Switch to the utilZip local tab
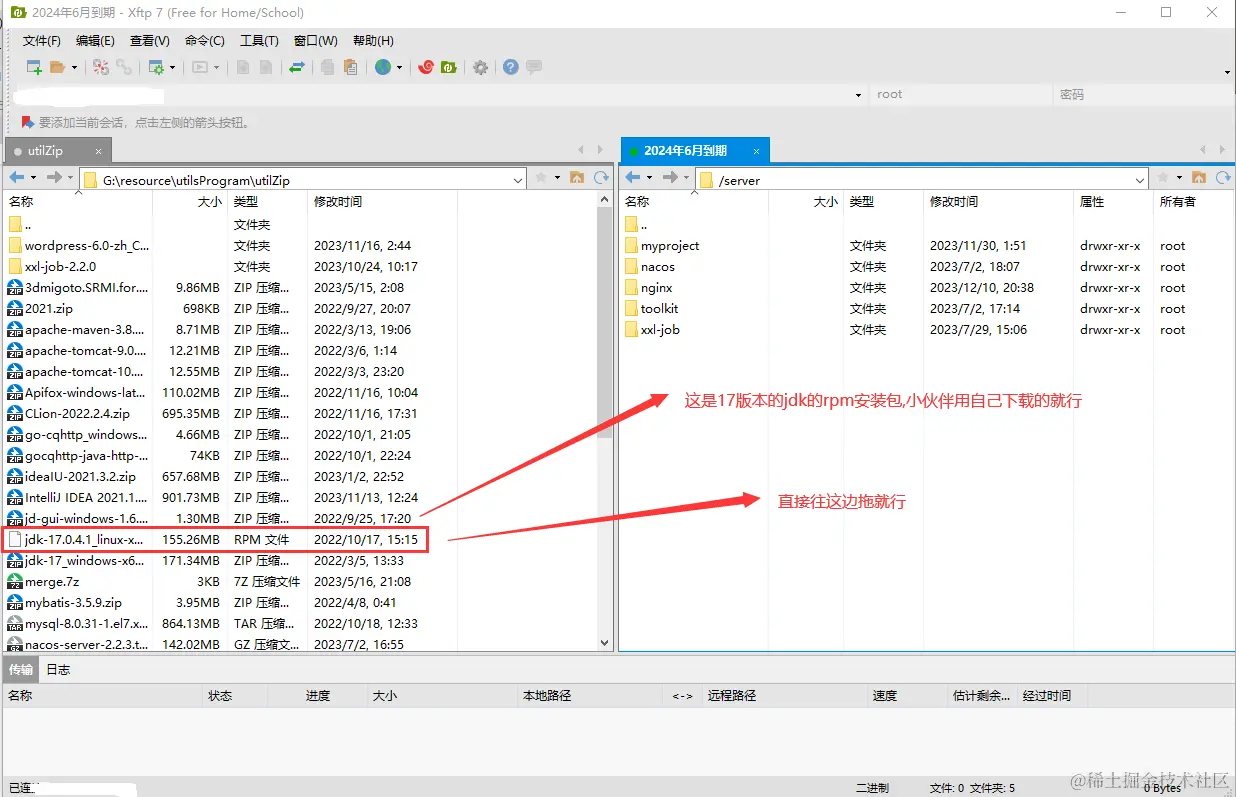The width and height of the screenshot is (1236, 797). coord(57,151)
